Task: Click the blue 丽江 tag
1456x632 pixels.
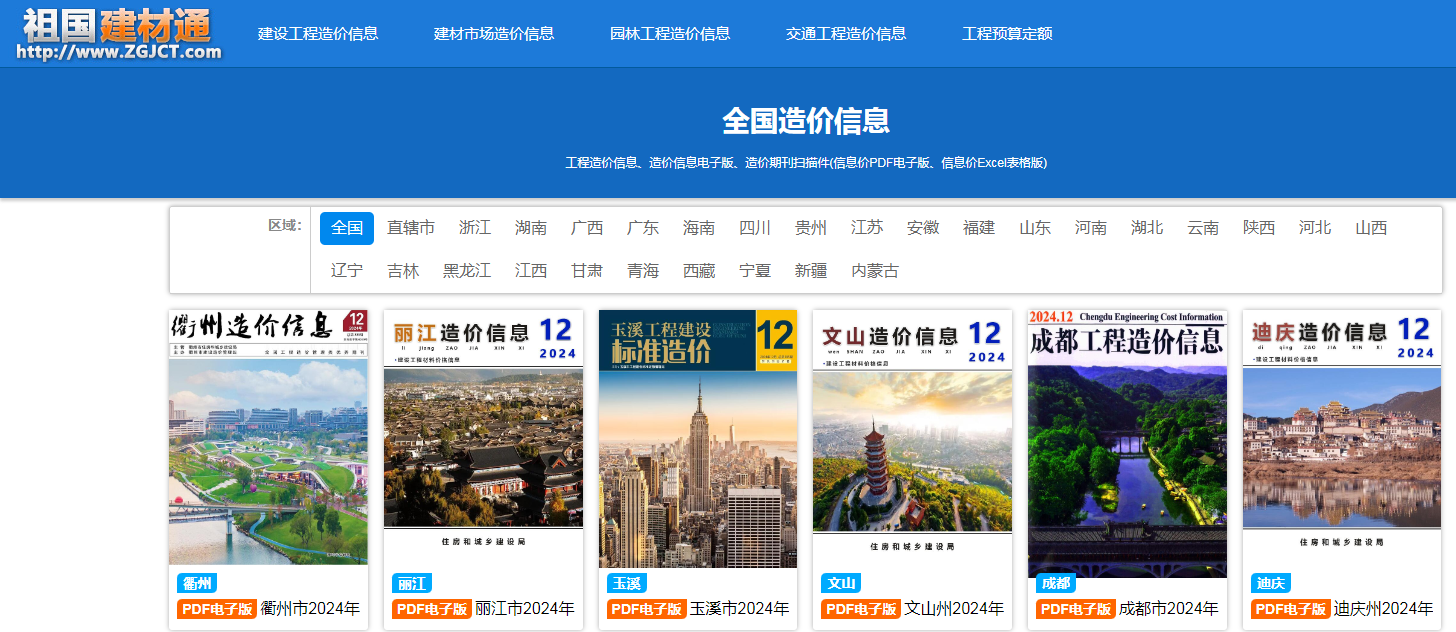Action: (x=412, y=583)
